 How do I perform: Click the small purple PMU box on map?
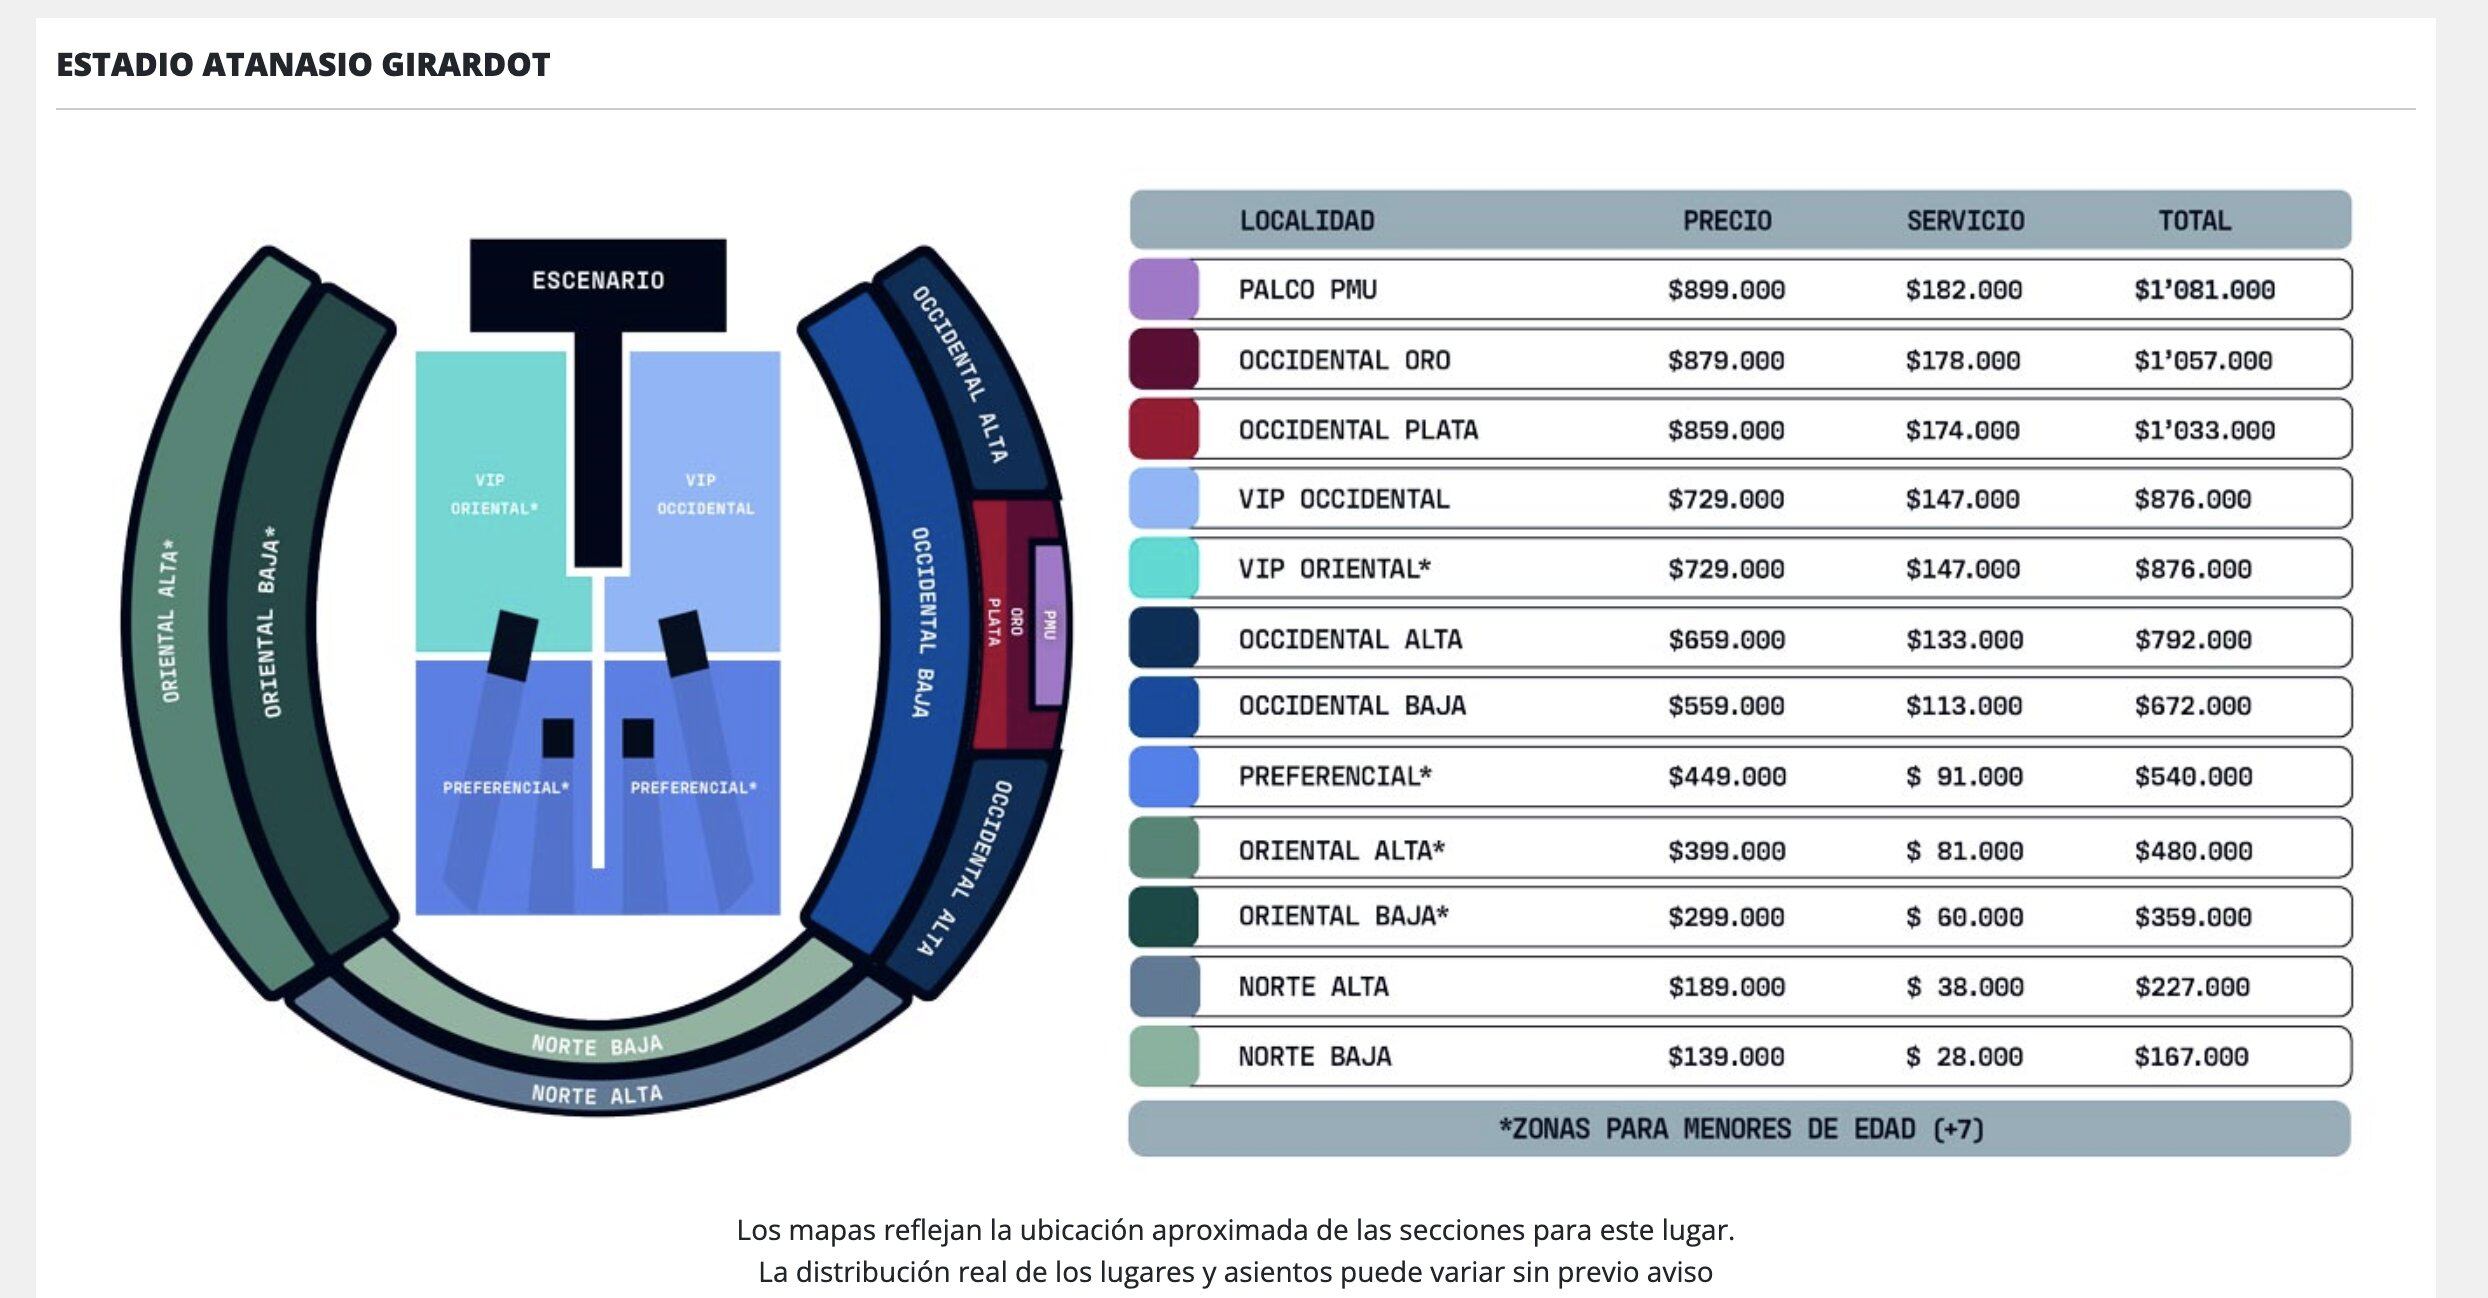1048,625
